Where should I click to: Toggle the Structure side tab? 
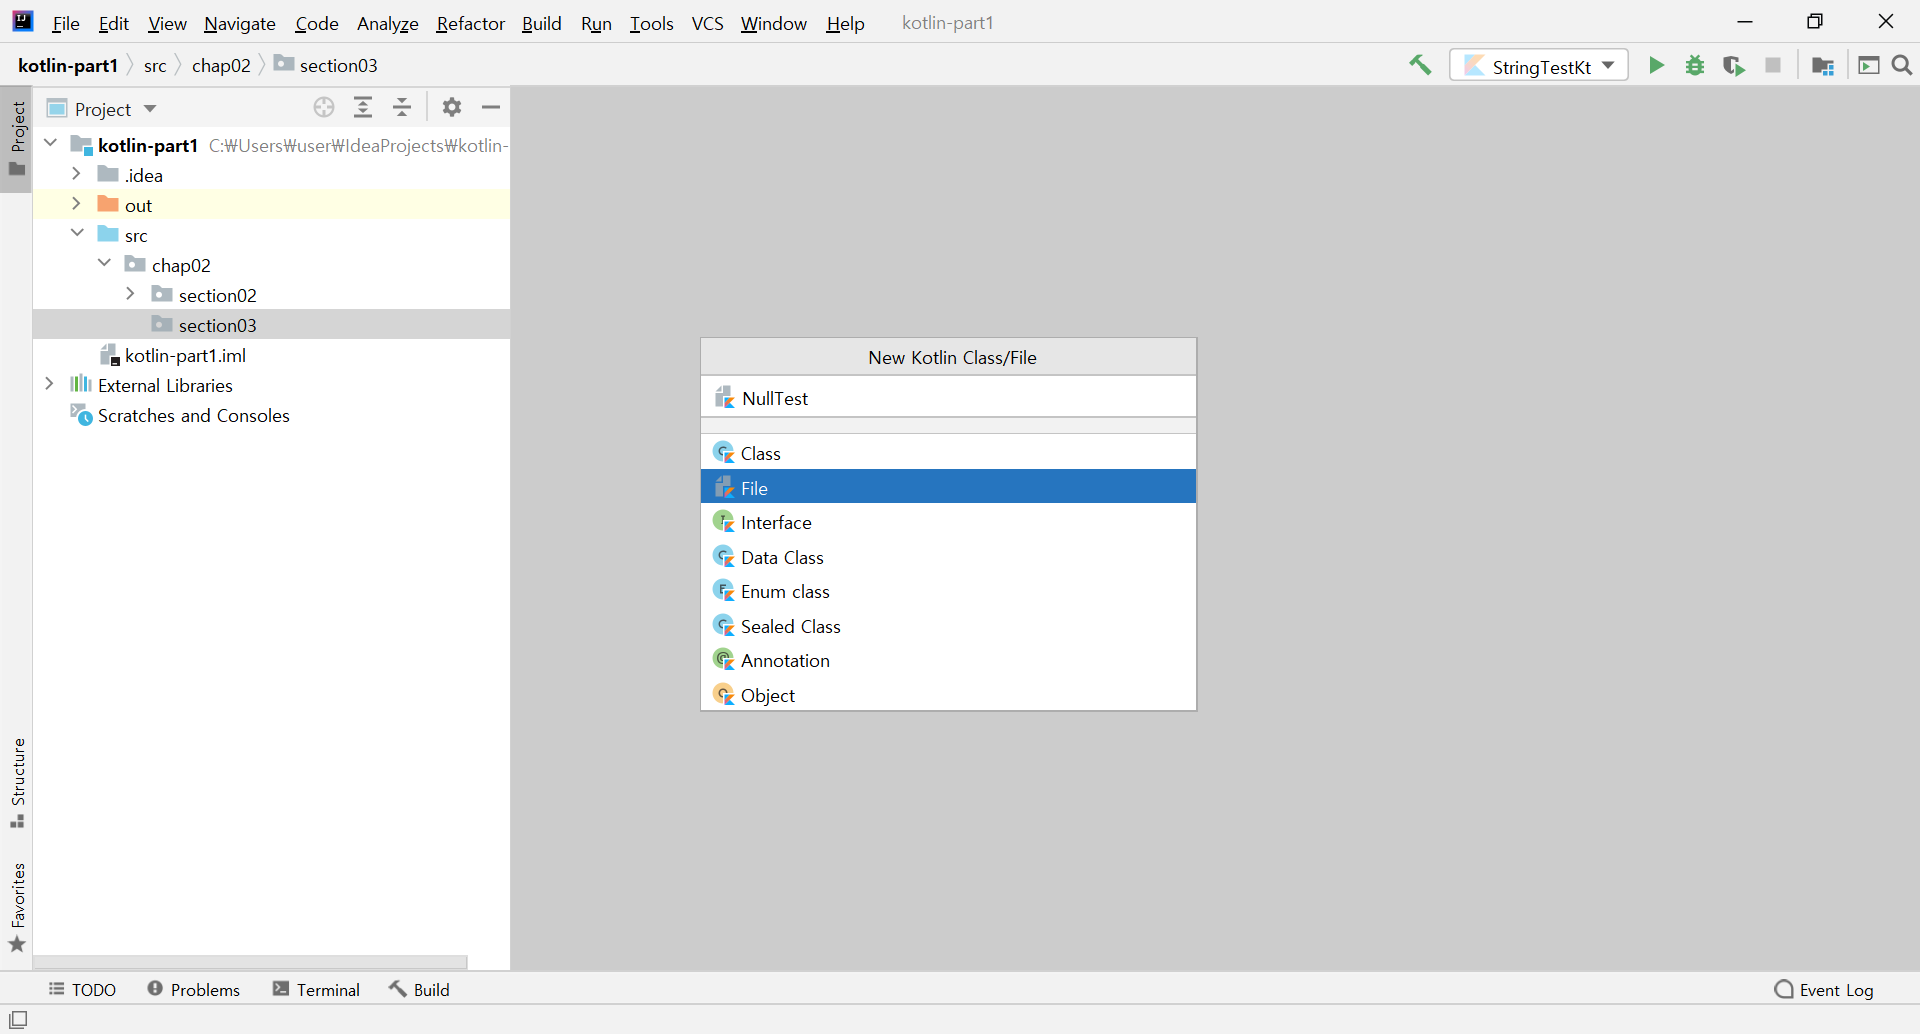[x=17, y=783]
